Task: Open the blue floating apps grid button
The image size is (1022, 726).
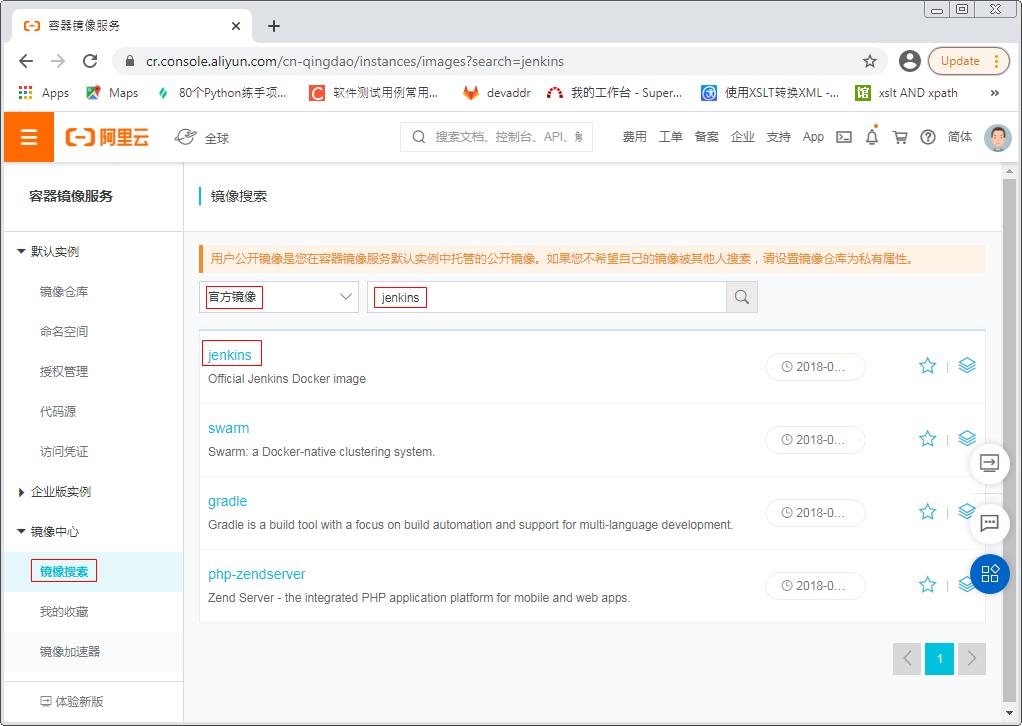Action: click(x=989, y=574)
